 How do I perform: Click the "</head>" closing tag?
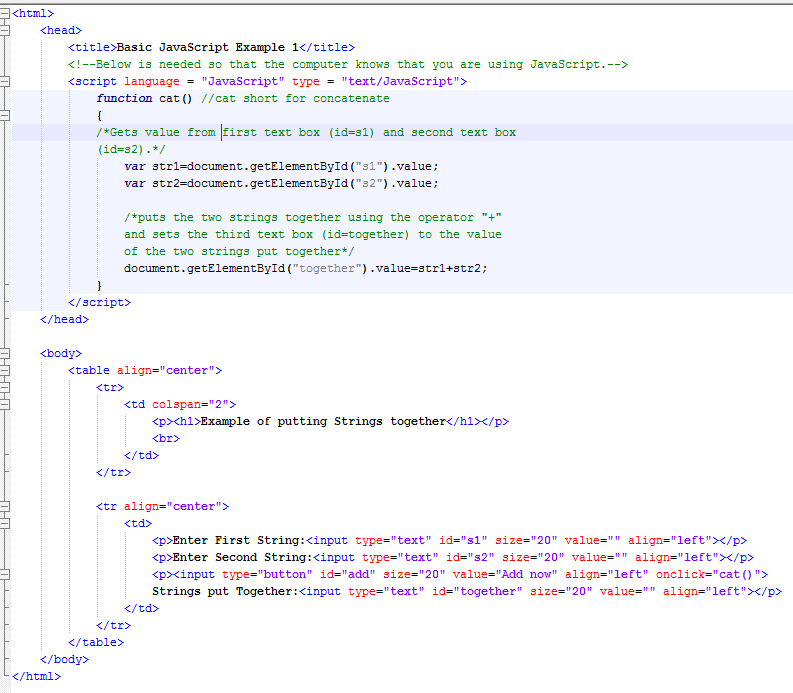point(65,320)
